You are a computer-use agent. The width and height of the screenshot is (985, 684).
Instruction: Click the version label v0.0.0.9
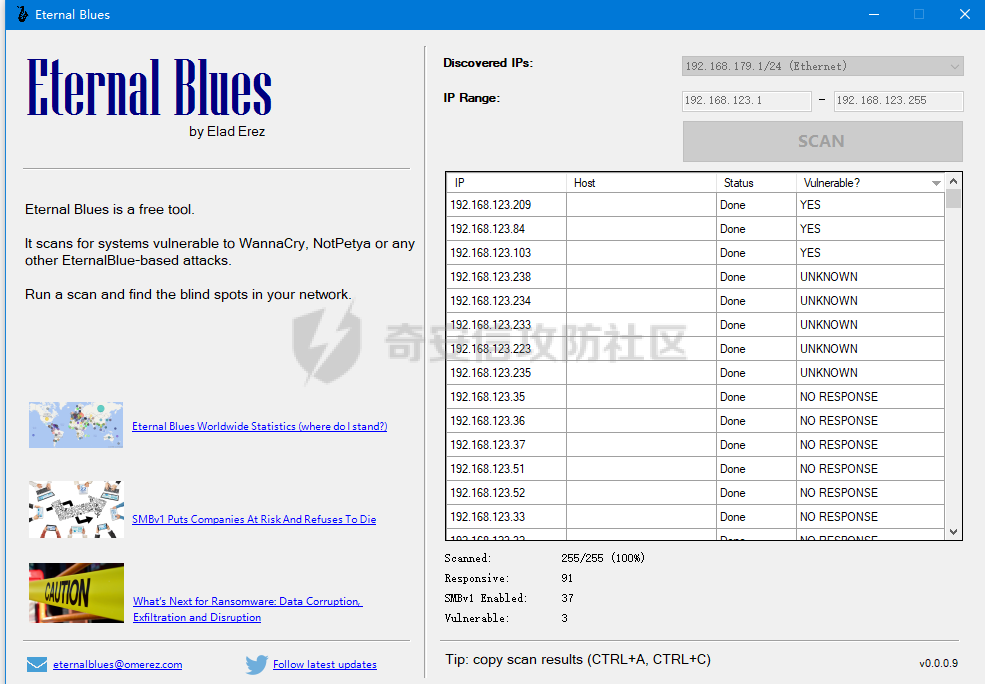[x=939, y=663]
